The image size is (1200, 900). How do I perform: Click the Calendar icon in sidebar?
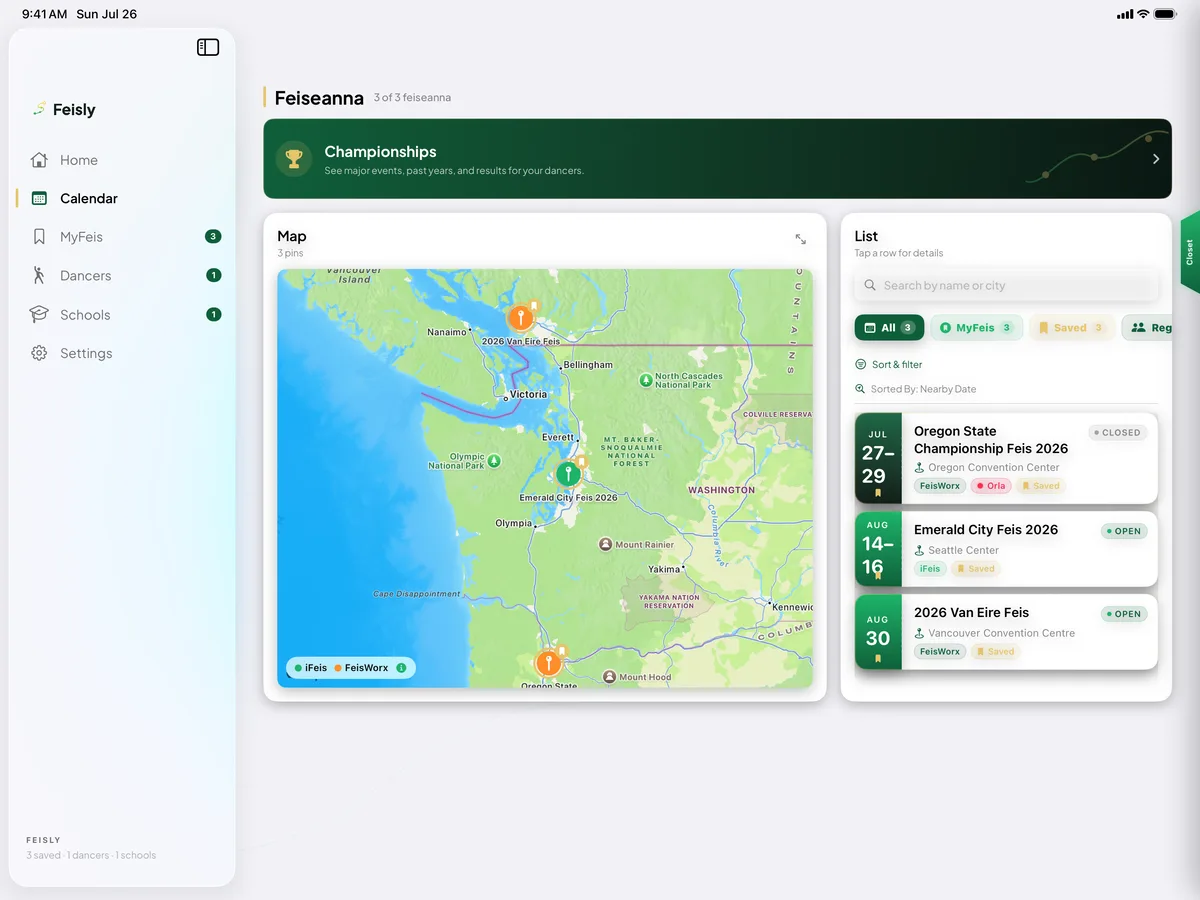pyautogui.click(x=39, y=198)
